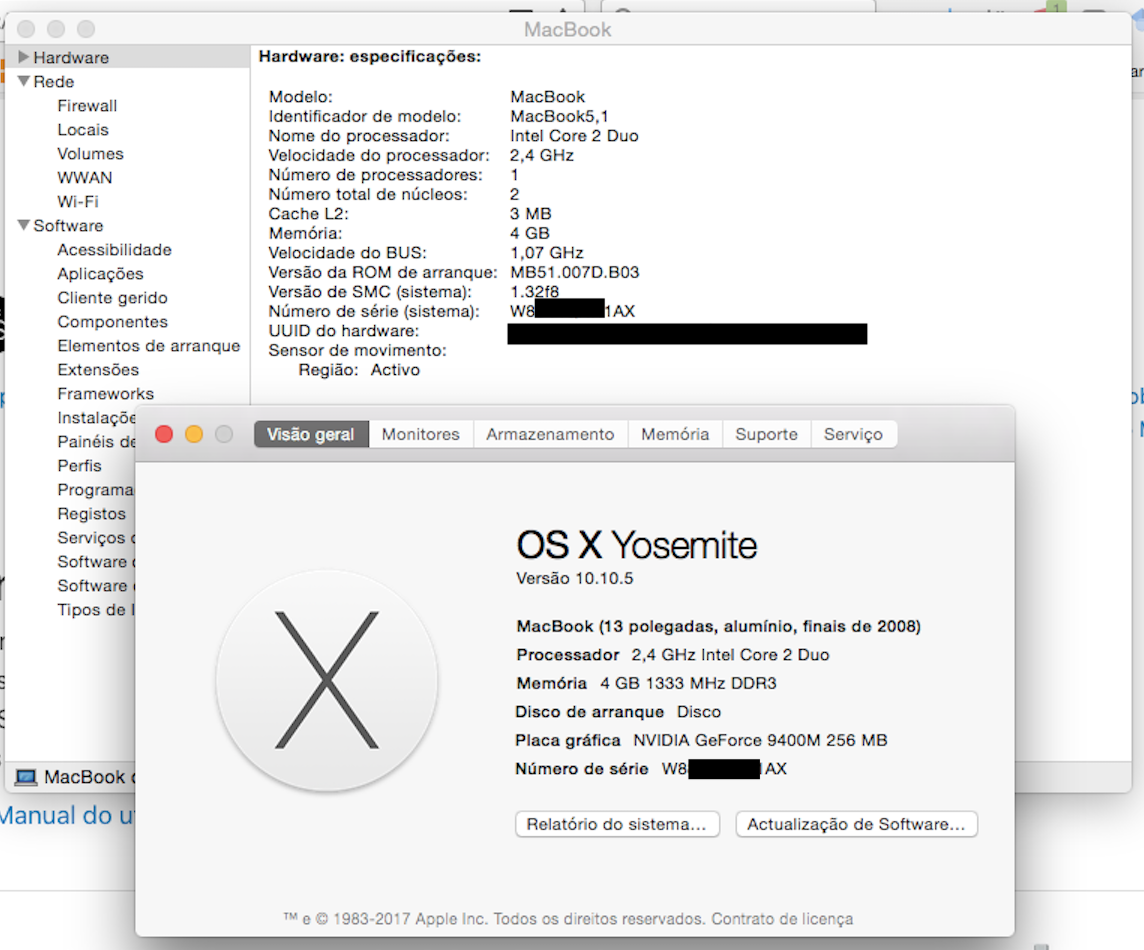Select Hardware in the sidebar
This screenshot has height=950, width=1144.
(x=71, y=57)
